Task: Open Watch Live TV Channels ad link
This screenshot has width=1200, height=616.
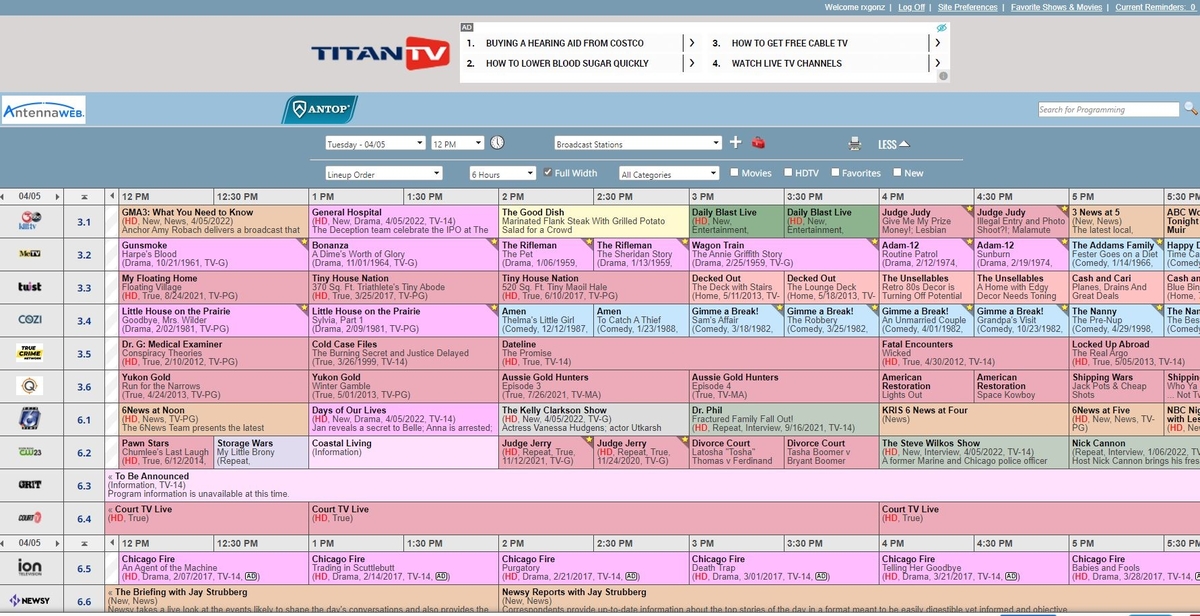Action: pos(787,63)
